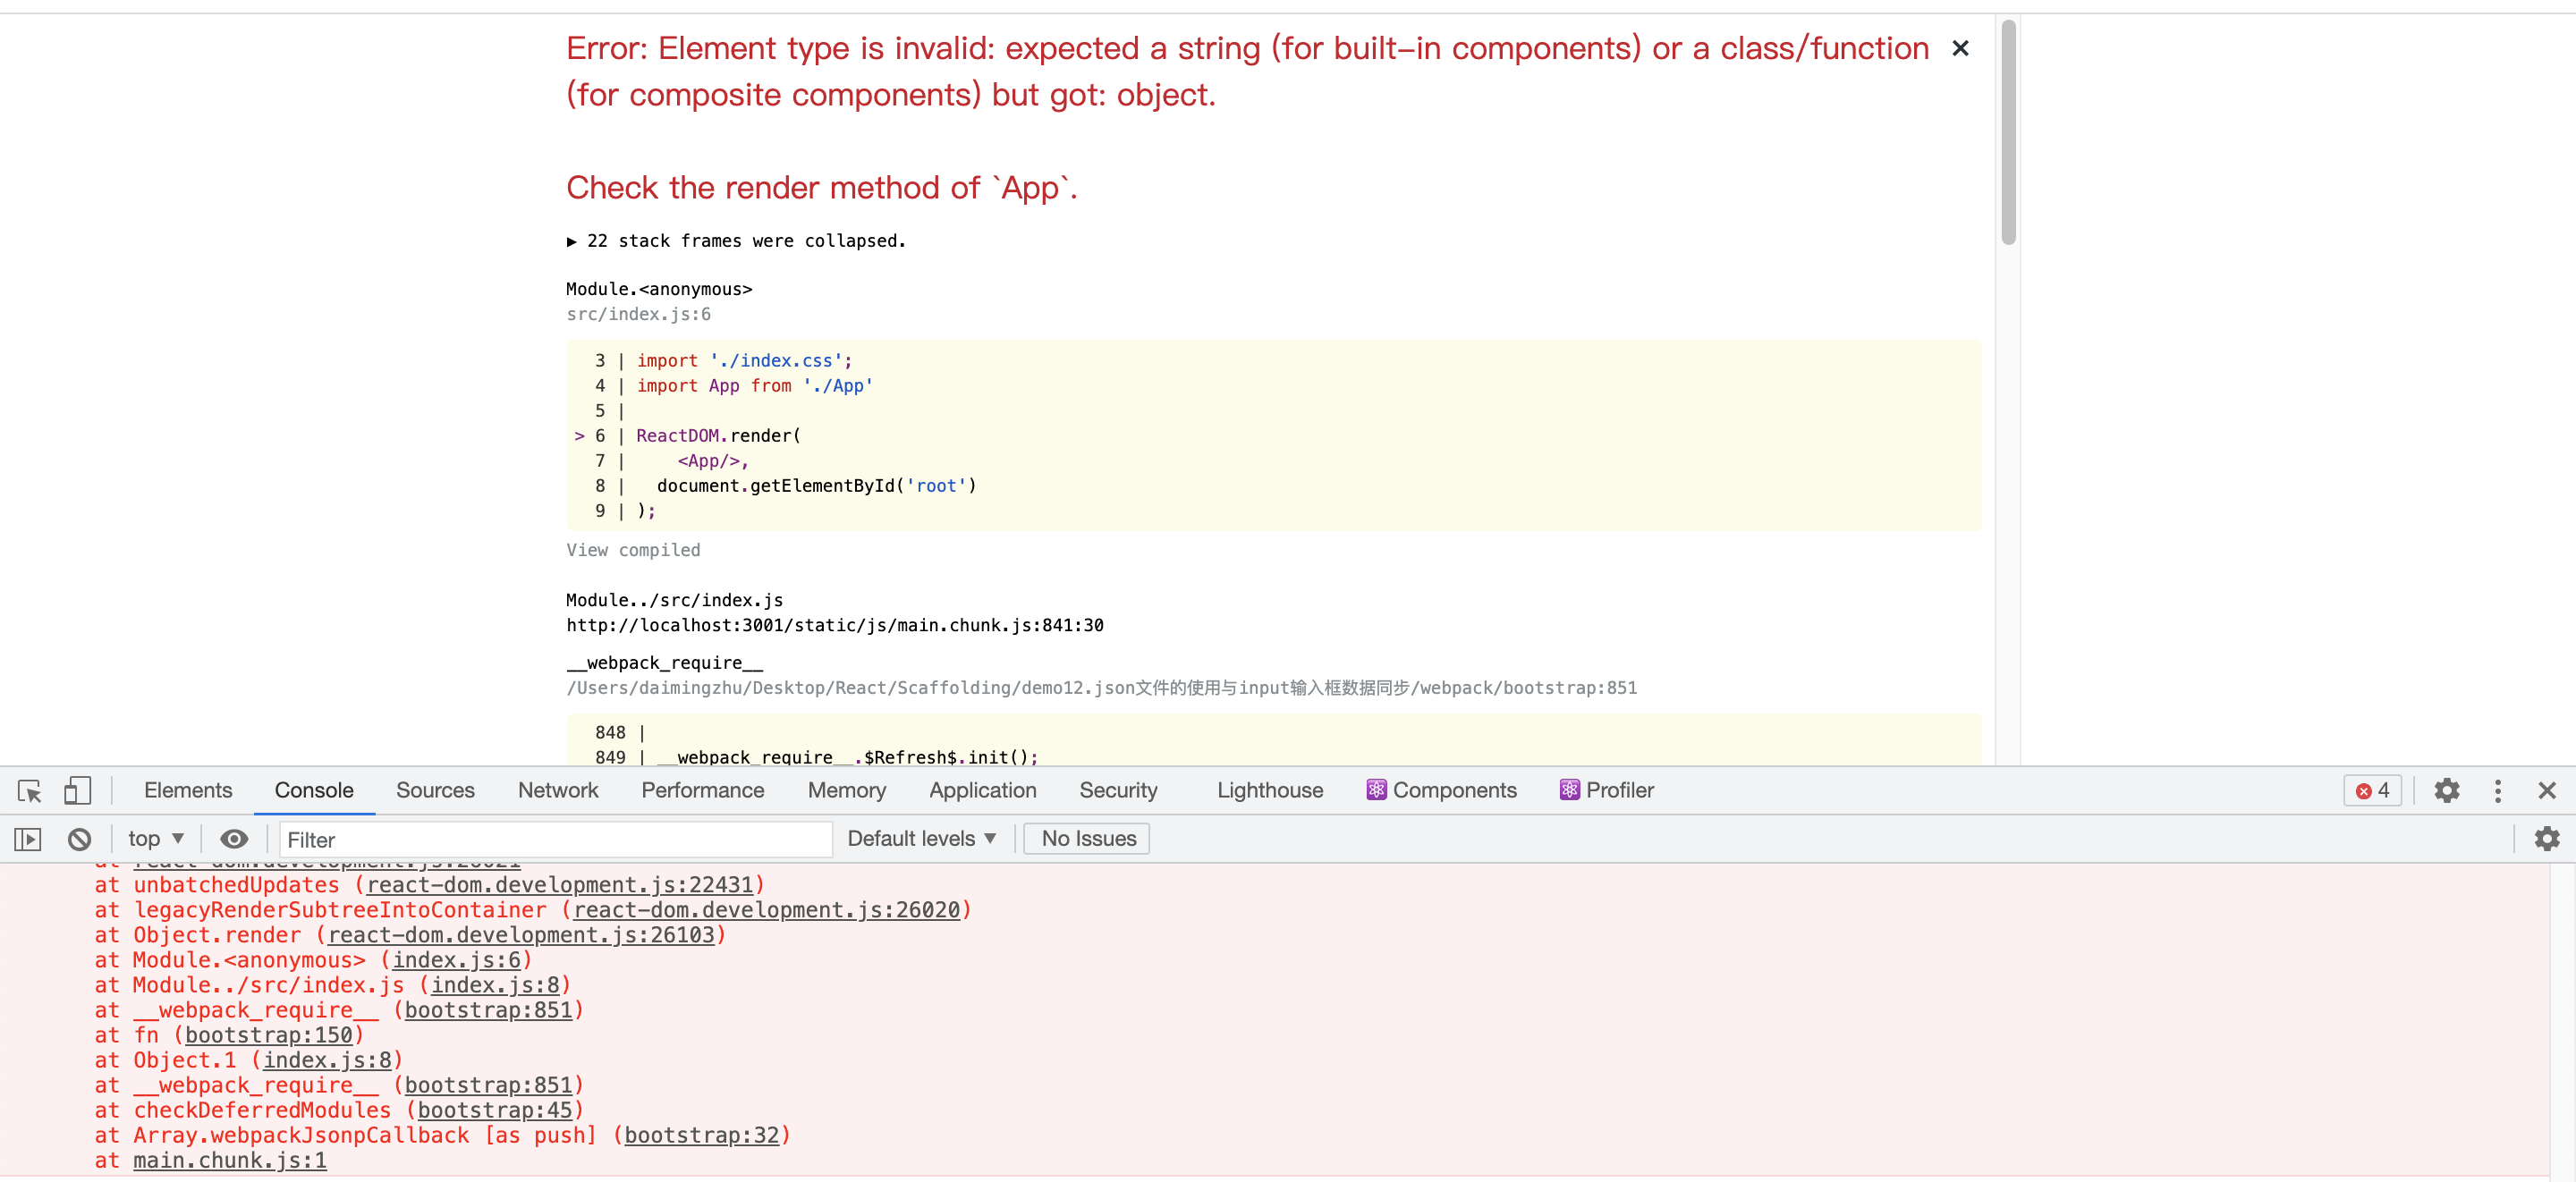Clear the console with the block icon
Viewport: 2576px width, 1182px height.
[x=79, y=839]
